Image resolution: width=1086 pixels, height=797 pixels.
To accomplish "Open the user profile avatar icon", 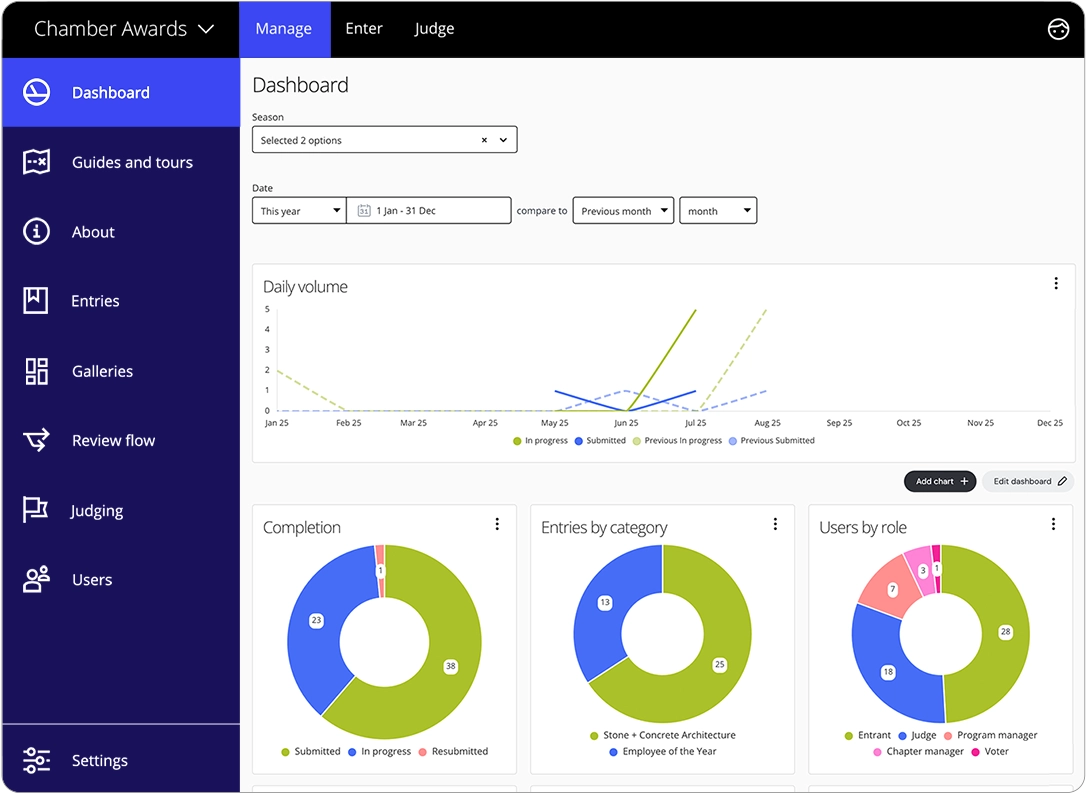I will tap(1058, 29).
